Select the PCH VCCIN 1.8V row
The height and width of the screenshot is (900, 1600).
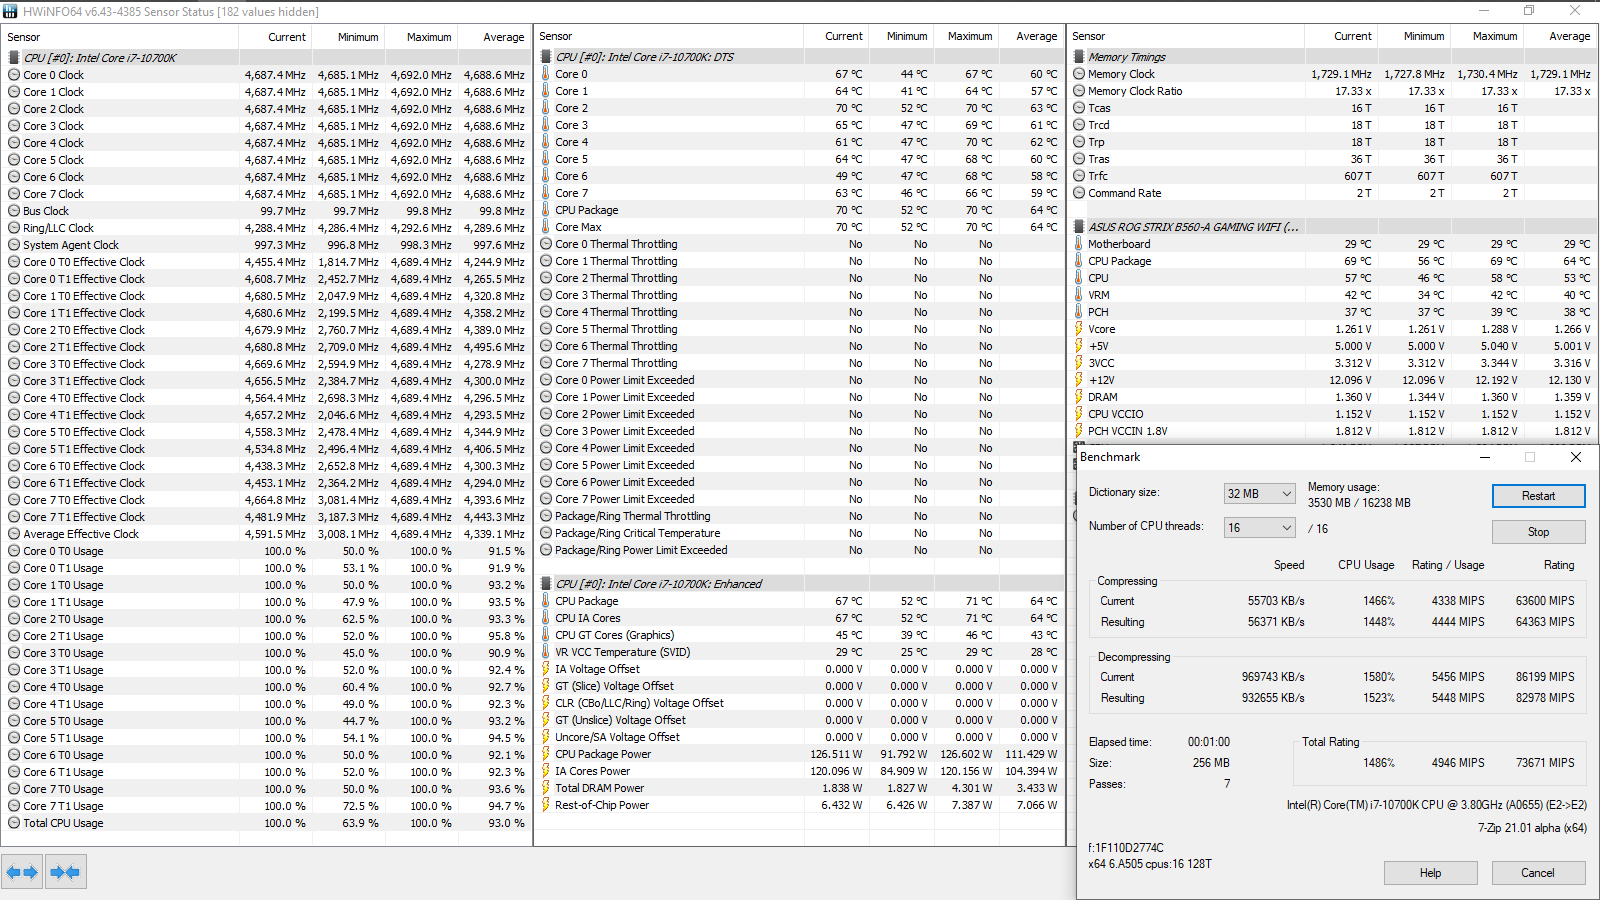[x=1333, y=431]
